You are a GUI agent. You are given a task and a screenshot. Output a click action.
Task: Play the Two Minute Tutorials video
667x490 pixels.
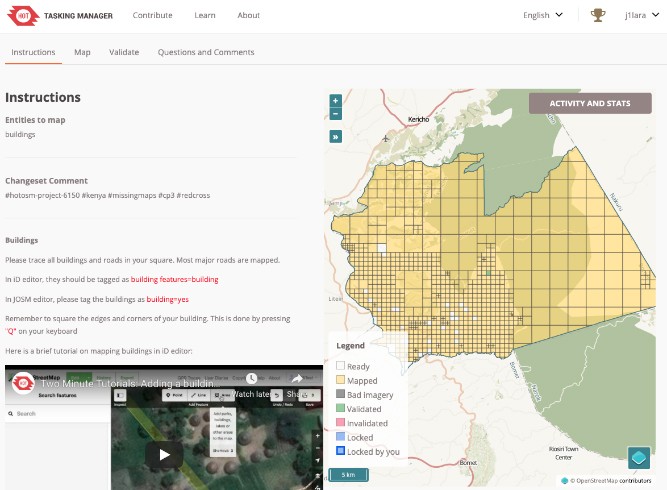pyautogui.click(x=164, y=454)
